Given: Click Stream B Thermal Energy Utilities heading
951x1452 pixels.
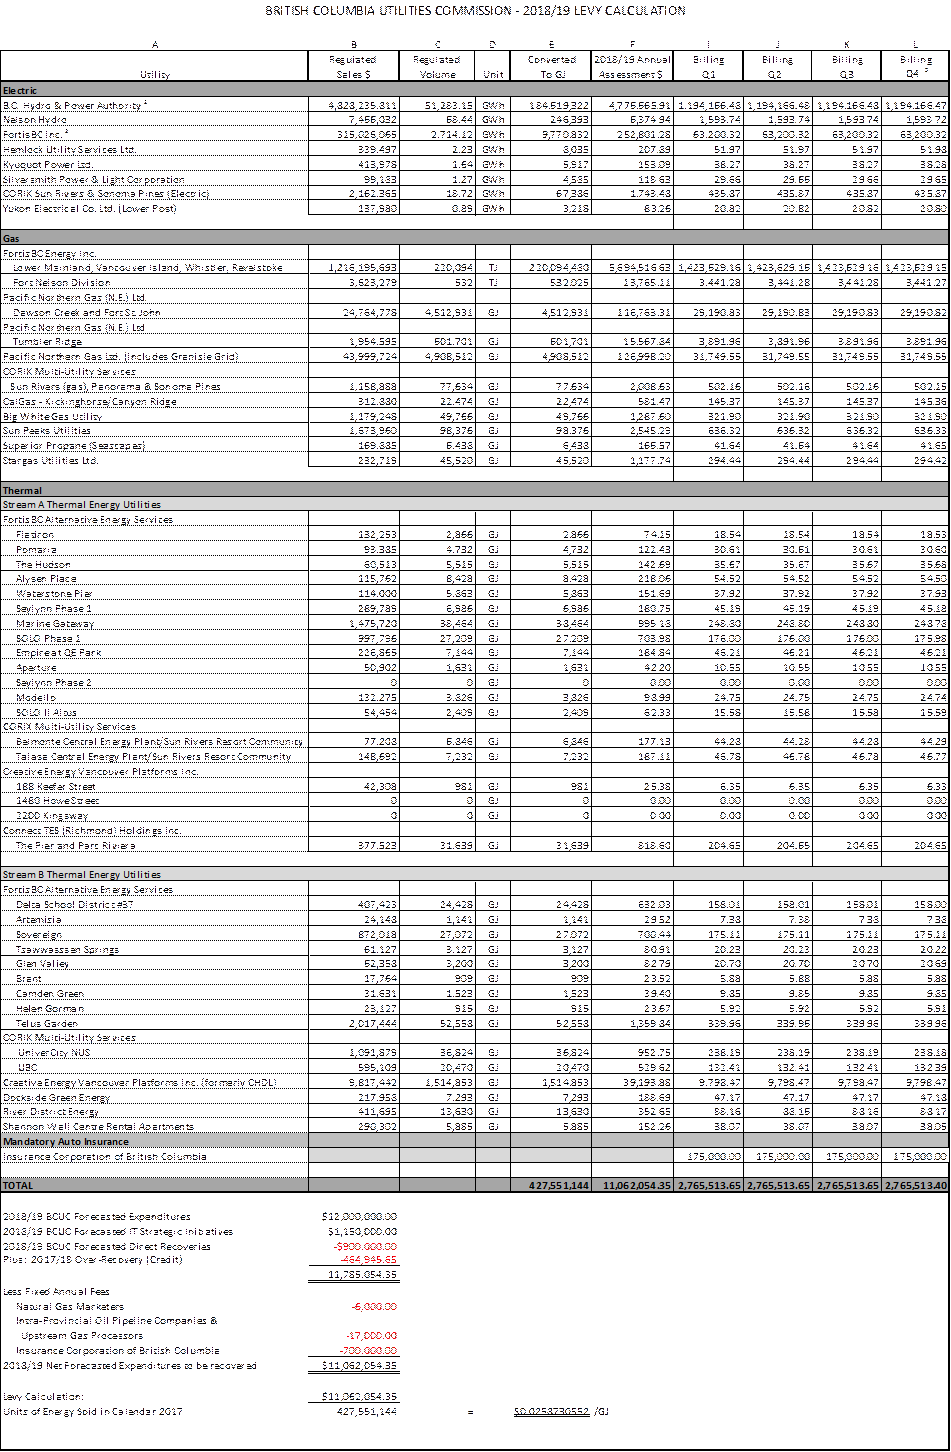Looking at the screenshot, I should (x=82, y=874).
